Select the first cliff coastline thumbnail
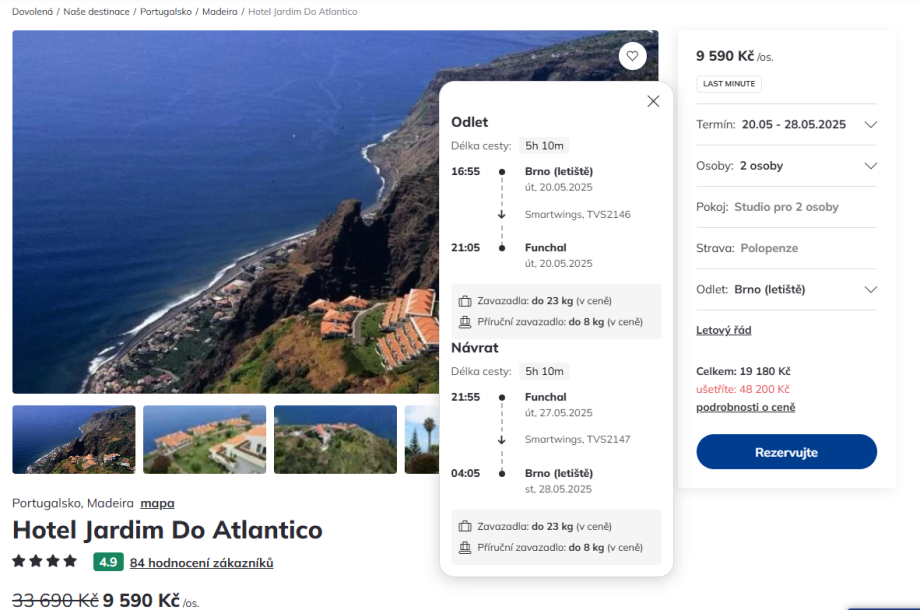This screenshot has width=920, height=610. pyautogui.click(x=74, y=439)
